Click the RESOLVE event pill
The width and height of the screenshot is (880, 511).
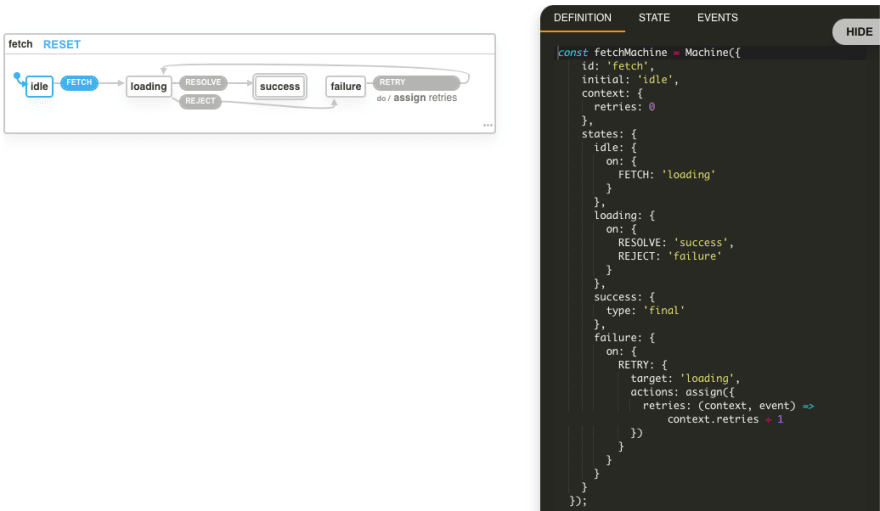[203, 82]
